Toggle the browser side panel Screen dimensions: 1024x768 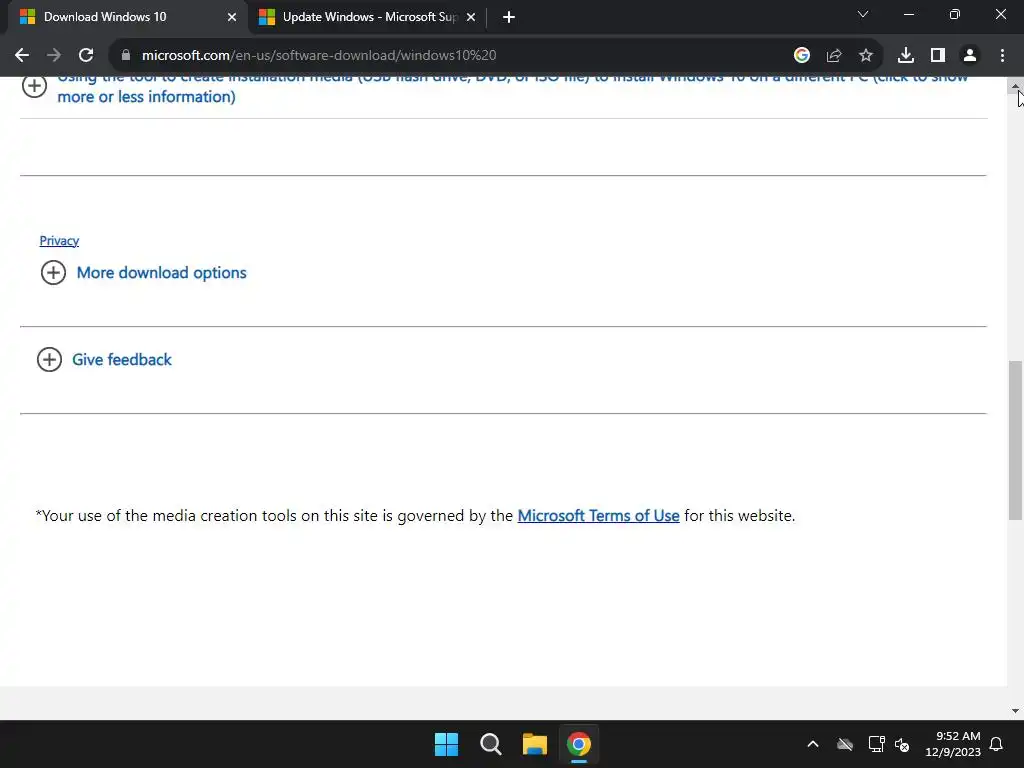[x=938, y=56]
